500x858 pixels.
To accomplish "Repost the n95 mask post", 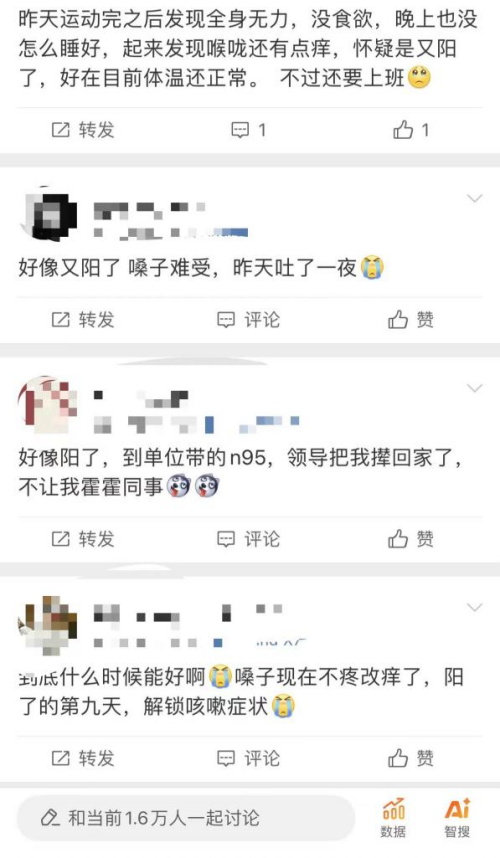I will click(83, 539).
